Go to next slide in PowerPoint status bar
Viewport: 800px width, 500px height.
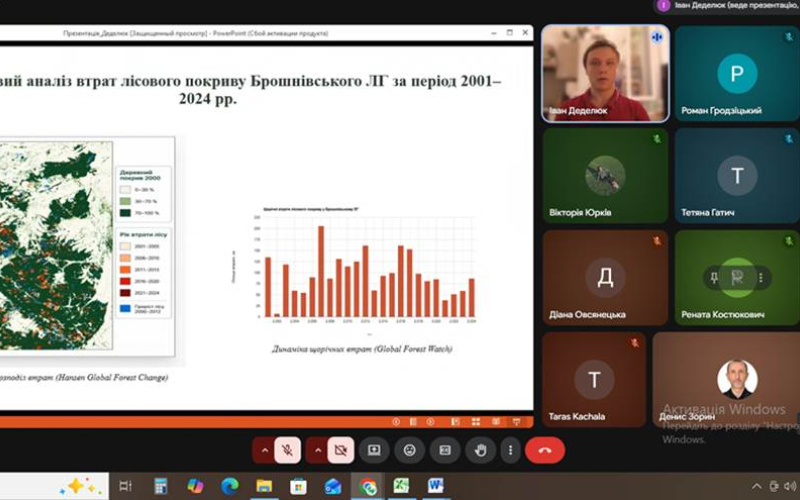(x=431, y=422)
